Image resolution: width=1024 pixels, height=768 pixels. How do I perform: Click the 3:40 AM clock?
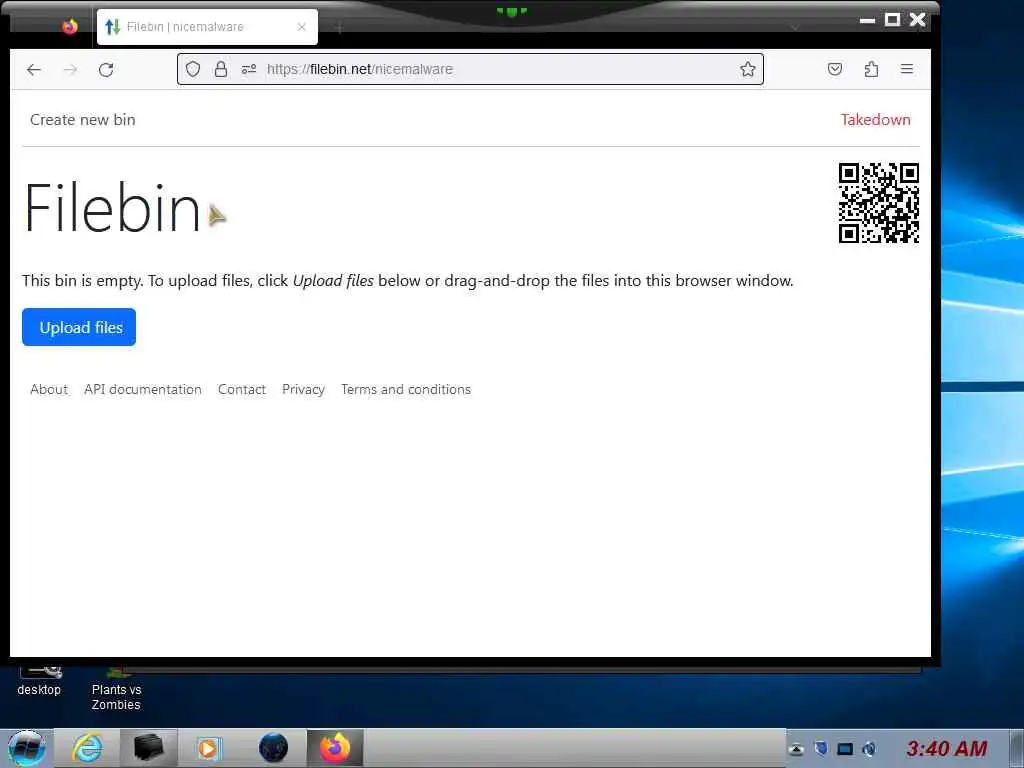click(x=946, y=748)
